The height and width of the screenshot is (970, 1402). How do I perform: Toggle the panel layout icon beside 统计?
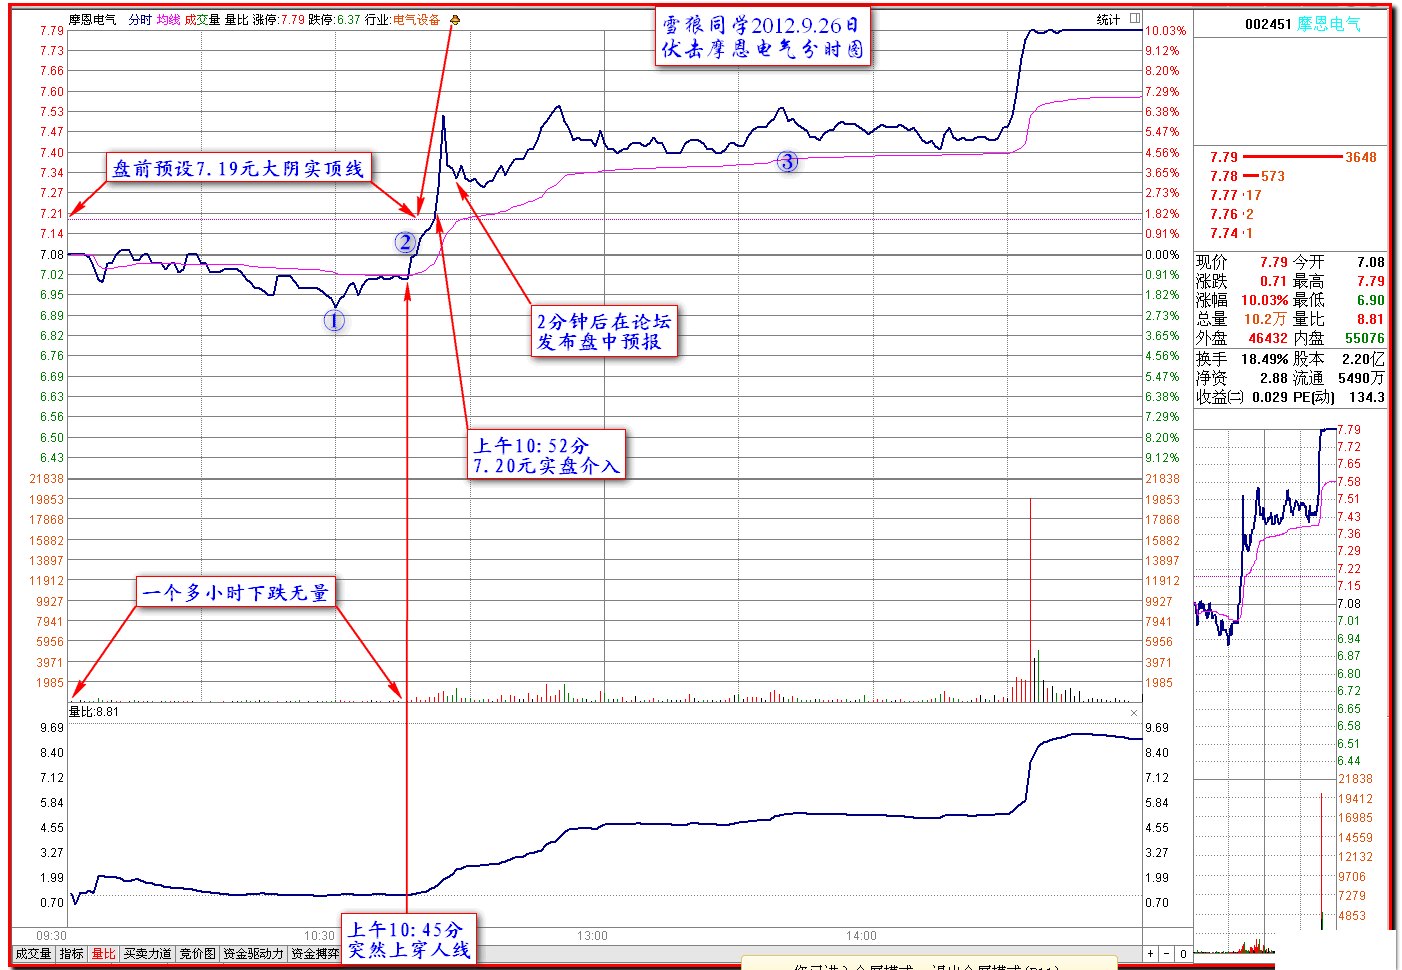coord(1135,18)
